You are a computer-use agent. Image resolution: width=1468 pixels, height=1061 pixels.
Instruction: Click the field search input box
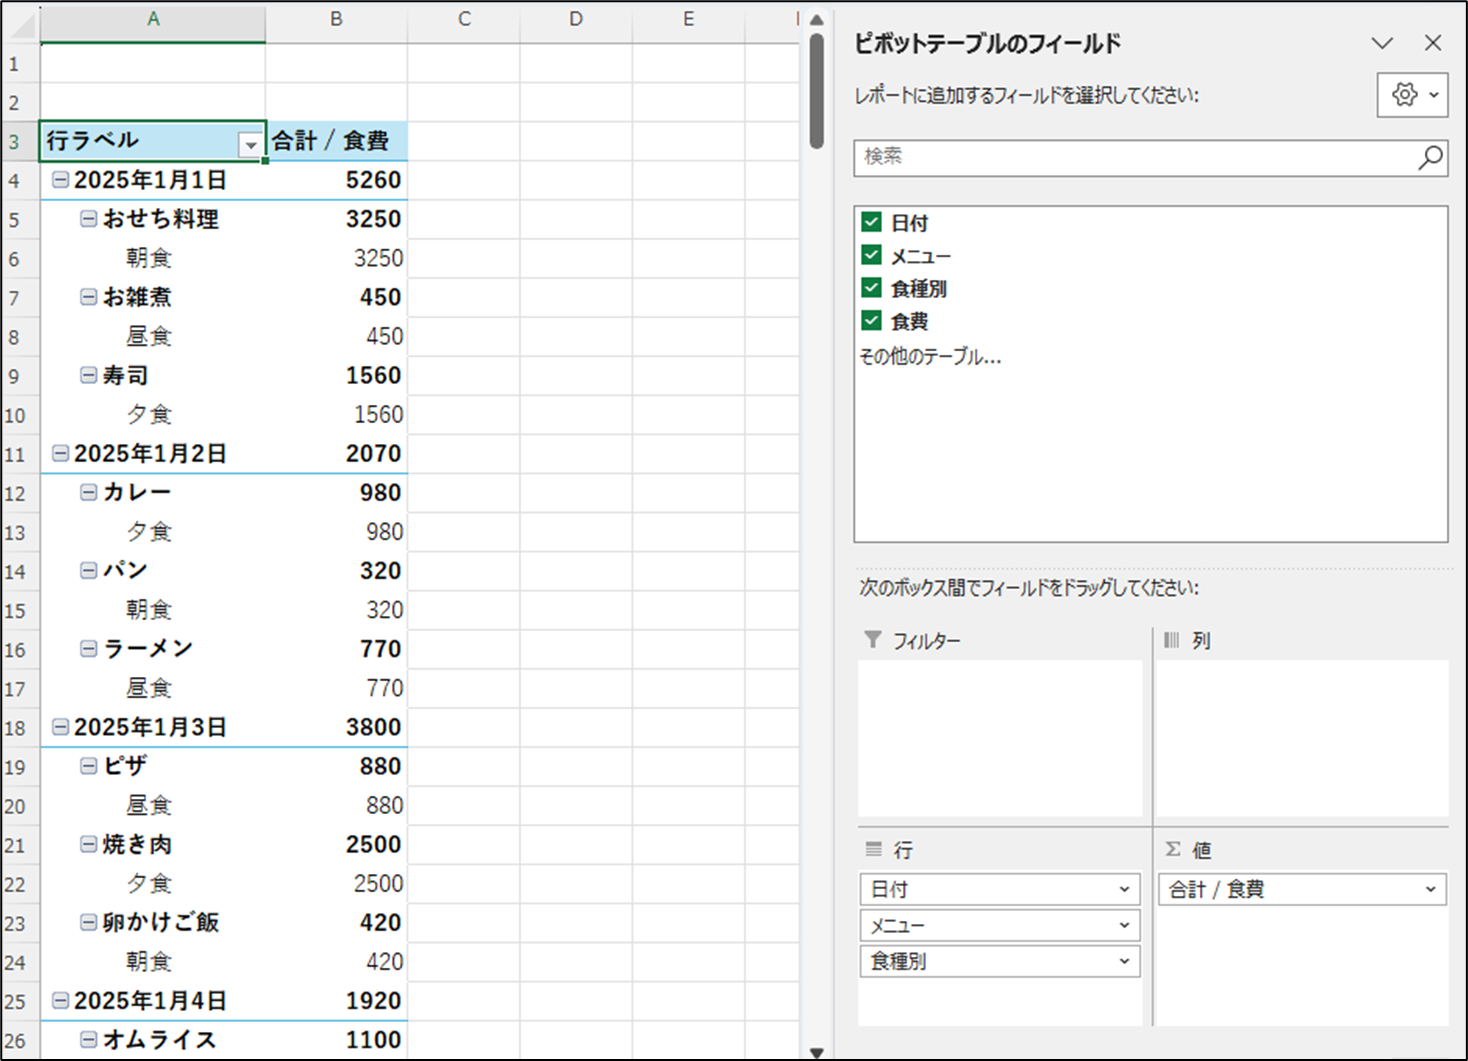tap(1135, 157)
